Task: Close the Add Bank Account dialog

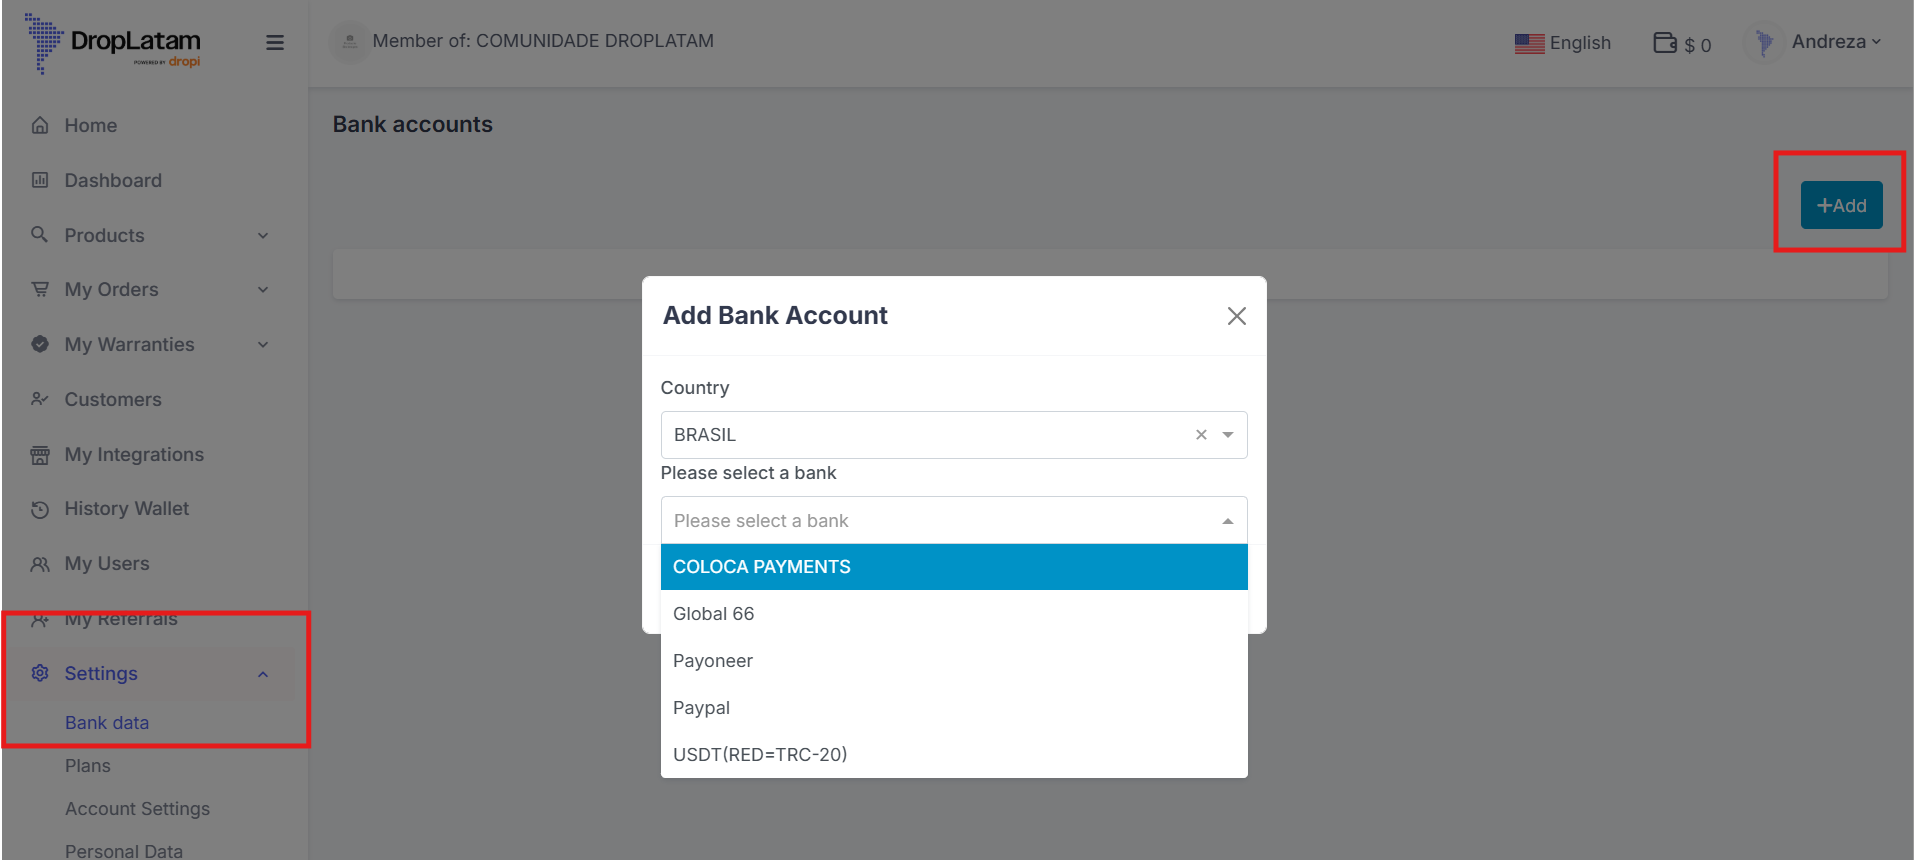Action: point(1236,316)
